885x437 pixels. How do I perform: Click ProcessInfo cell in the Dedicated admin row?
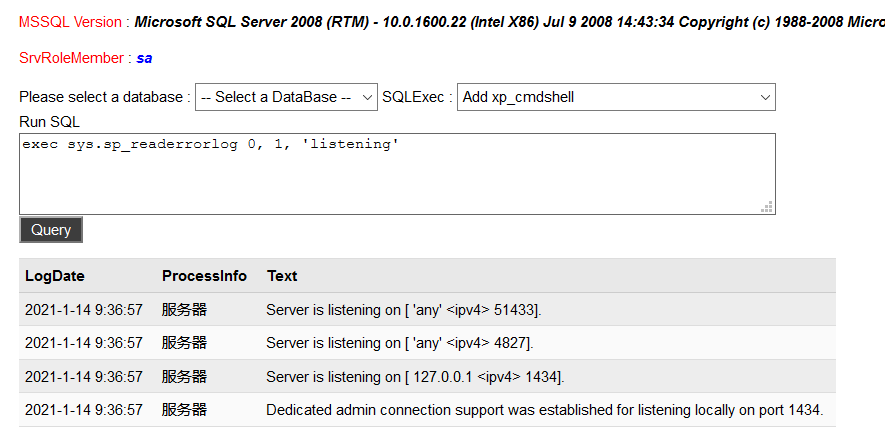184,410
